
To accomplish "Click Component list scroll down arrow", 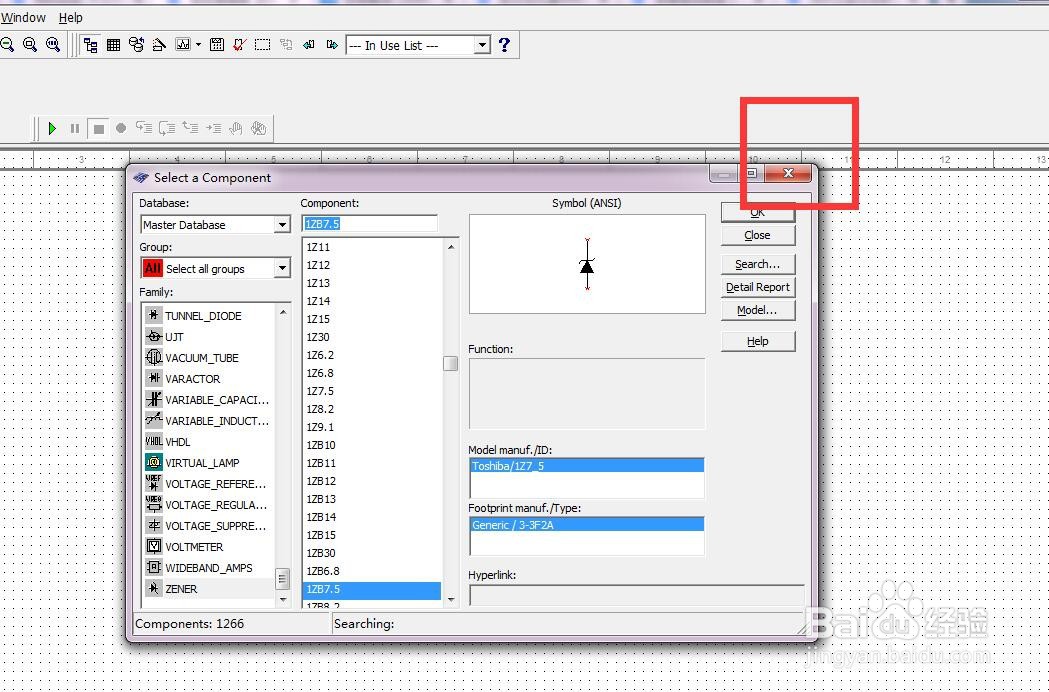I will click(x=451, y=600).
